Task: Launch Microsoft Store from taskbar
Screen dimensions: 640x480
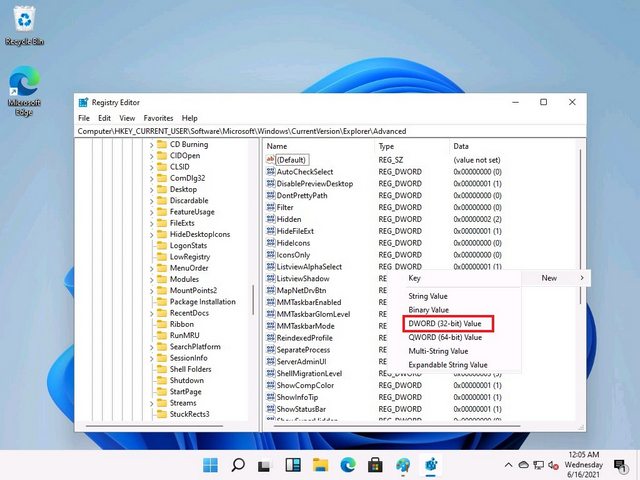Action: (376, 465)
